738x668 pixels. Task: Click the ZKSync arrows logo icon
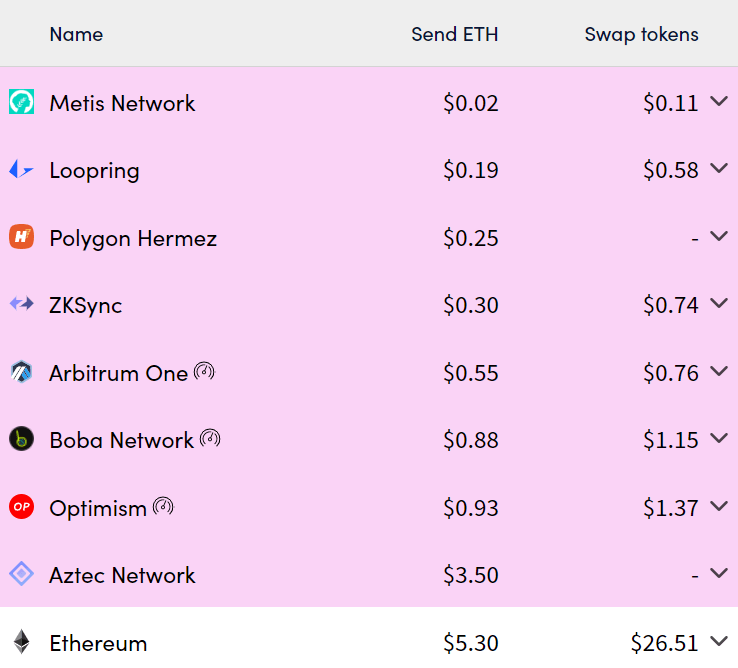pos(22,304)
